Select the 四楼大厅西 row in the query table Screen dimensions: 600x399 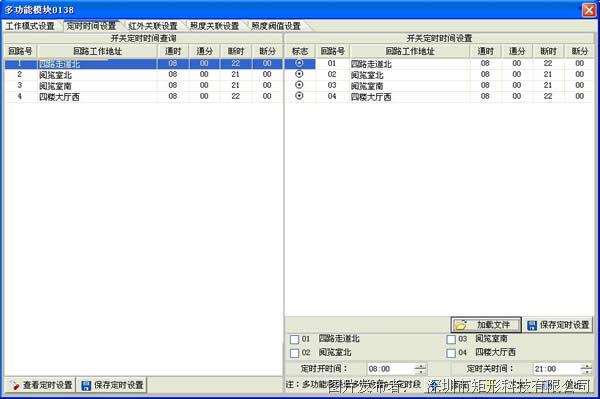(143, 96)
